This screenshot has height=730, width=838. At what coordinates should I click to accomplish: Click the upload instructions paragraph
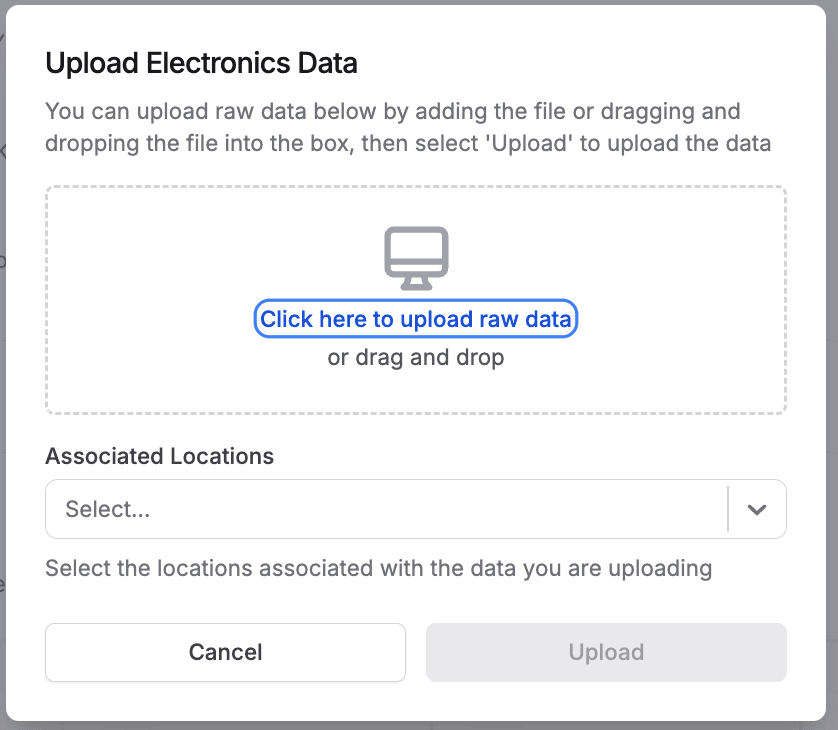click(407, 127)
